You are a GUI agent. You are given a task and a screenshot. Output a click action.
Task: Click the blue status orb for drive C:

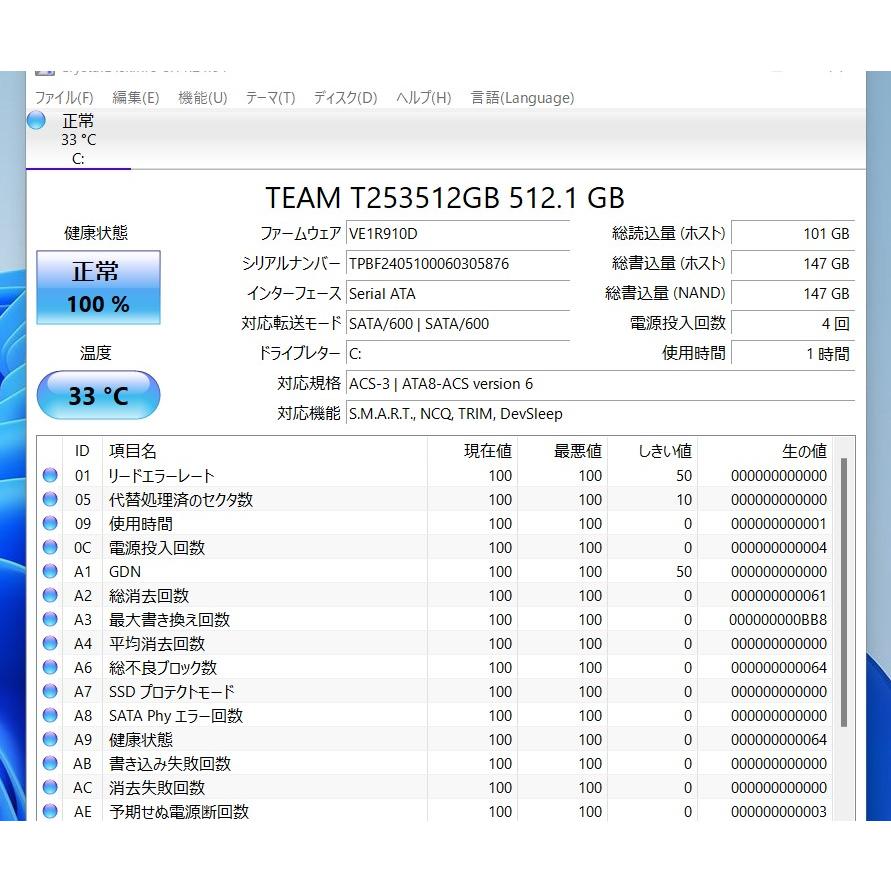(x=37, y=121)
